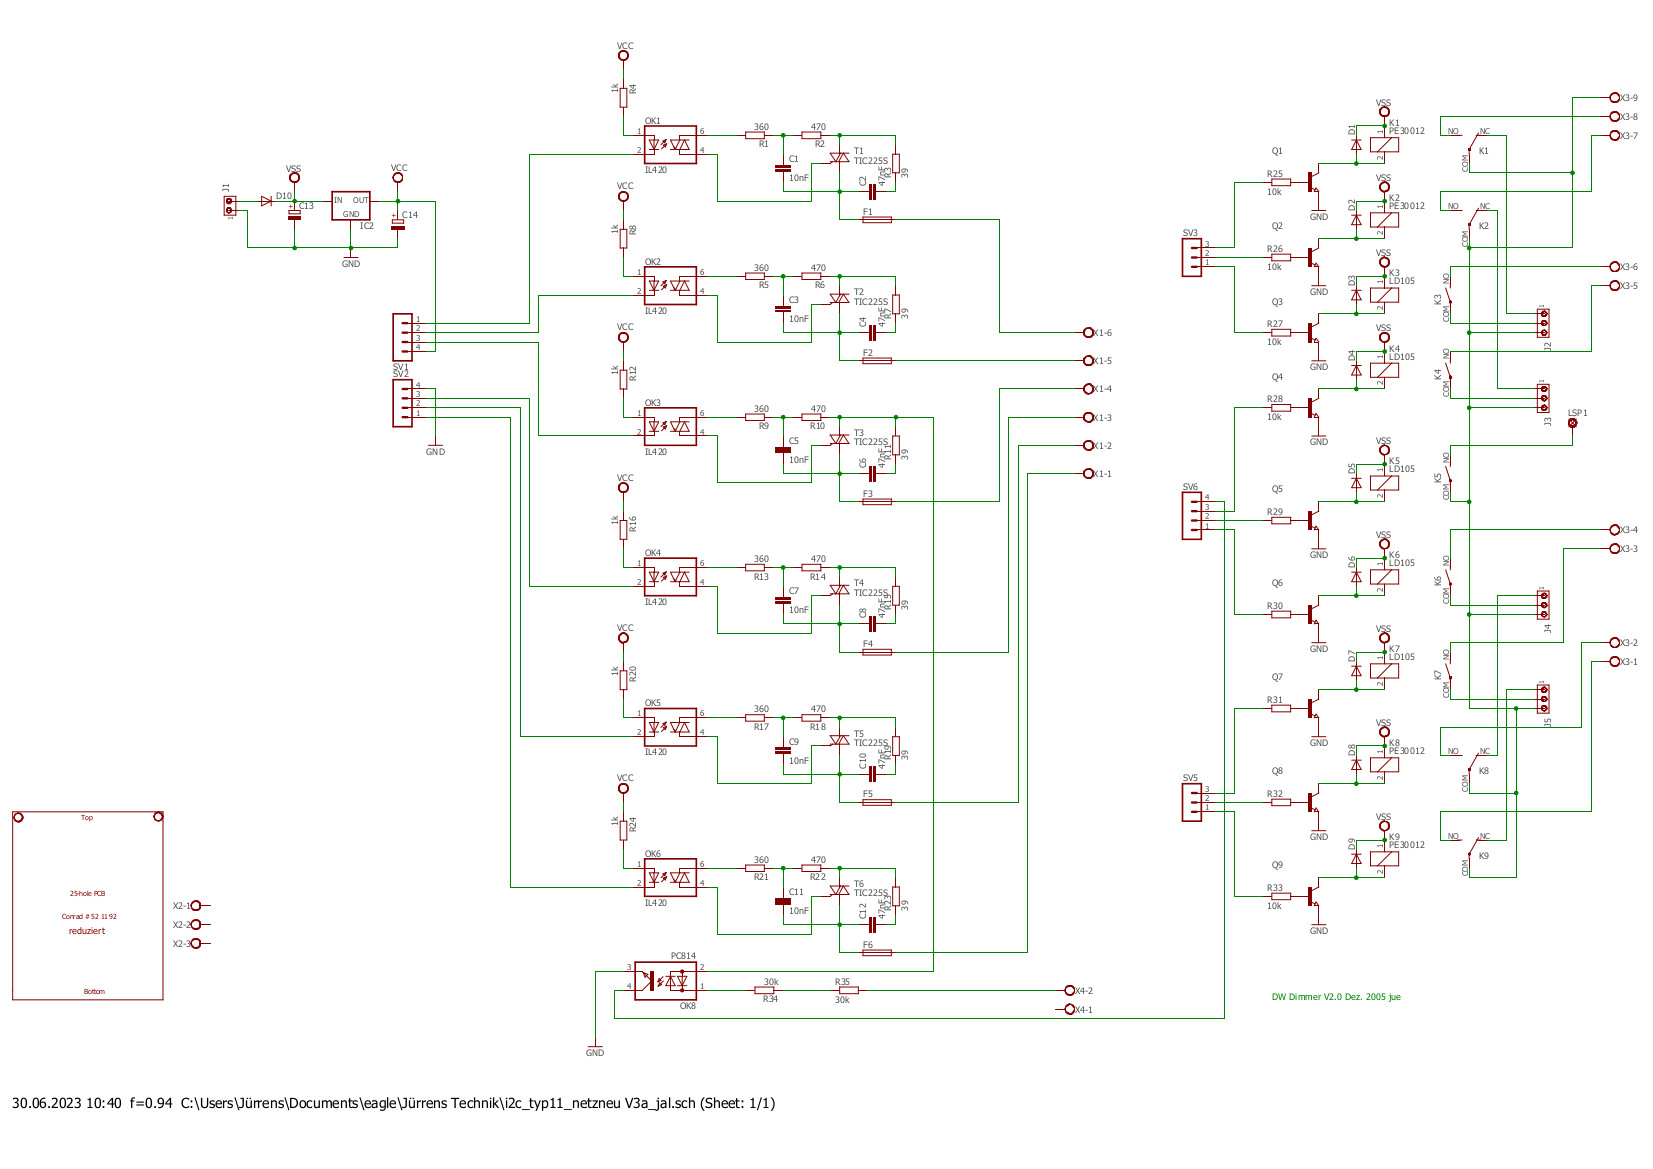
Task: Click the schematic file path footer
Action: click(393, 1104)
